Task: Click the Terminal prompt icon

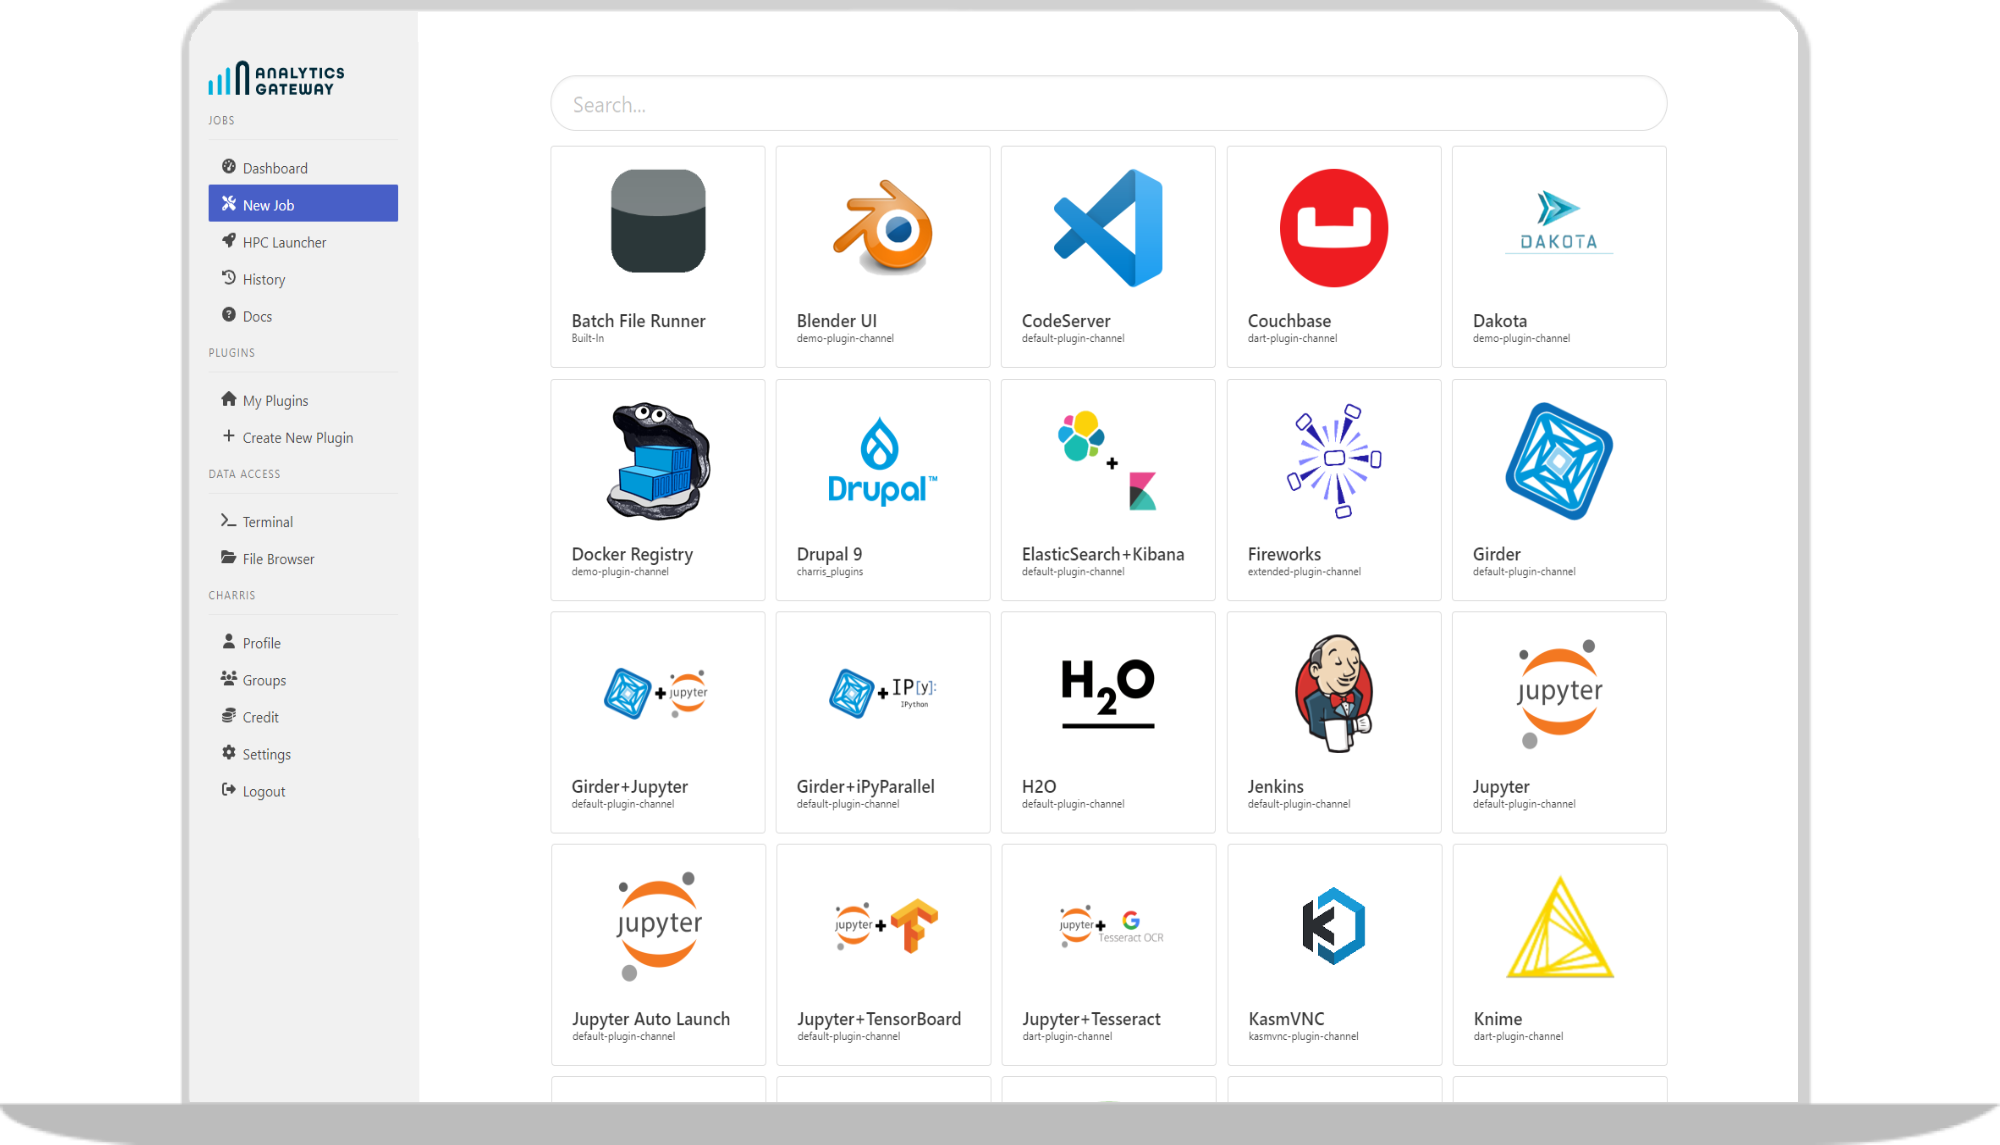Action: pyautogui.click(x=229, y=521)
